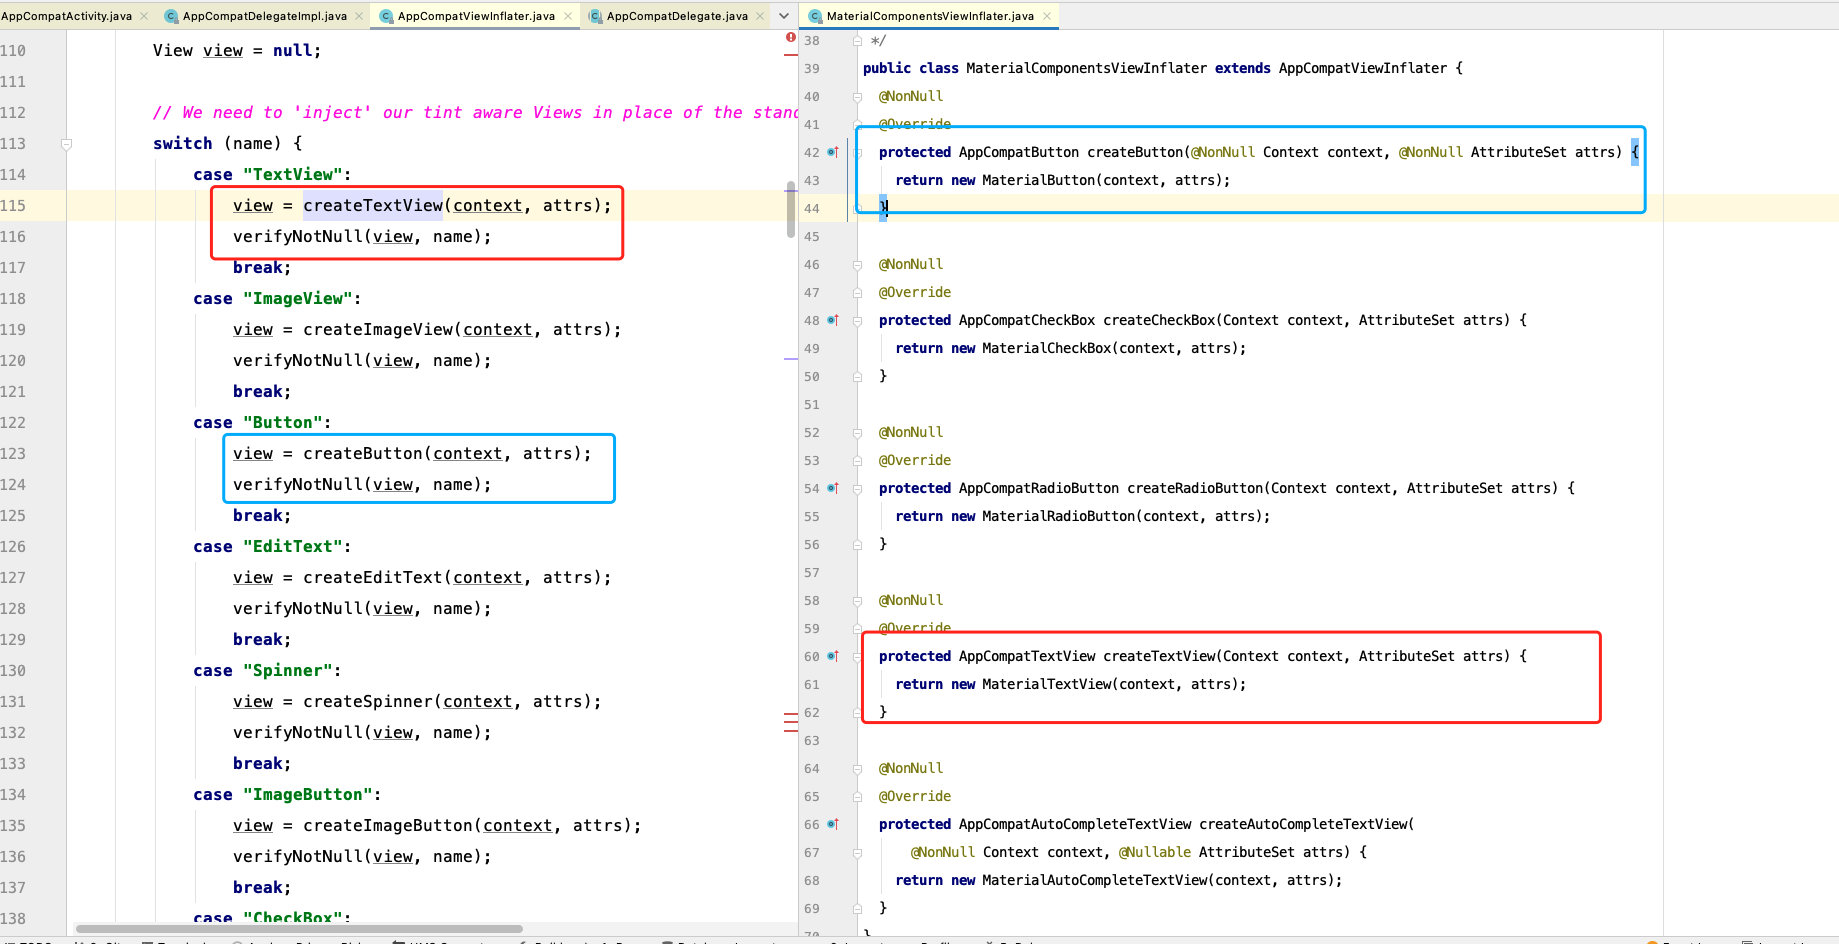Select MaterialComponentsViewInflater.java tab in right pane
Image resolution: width=1839 pixels, height=944 pixels.
pos(930,16)
